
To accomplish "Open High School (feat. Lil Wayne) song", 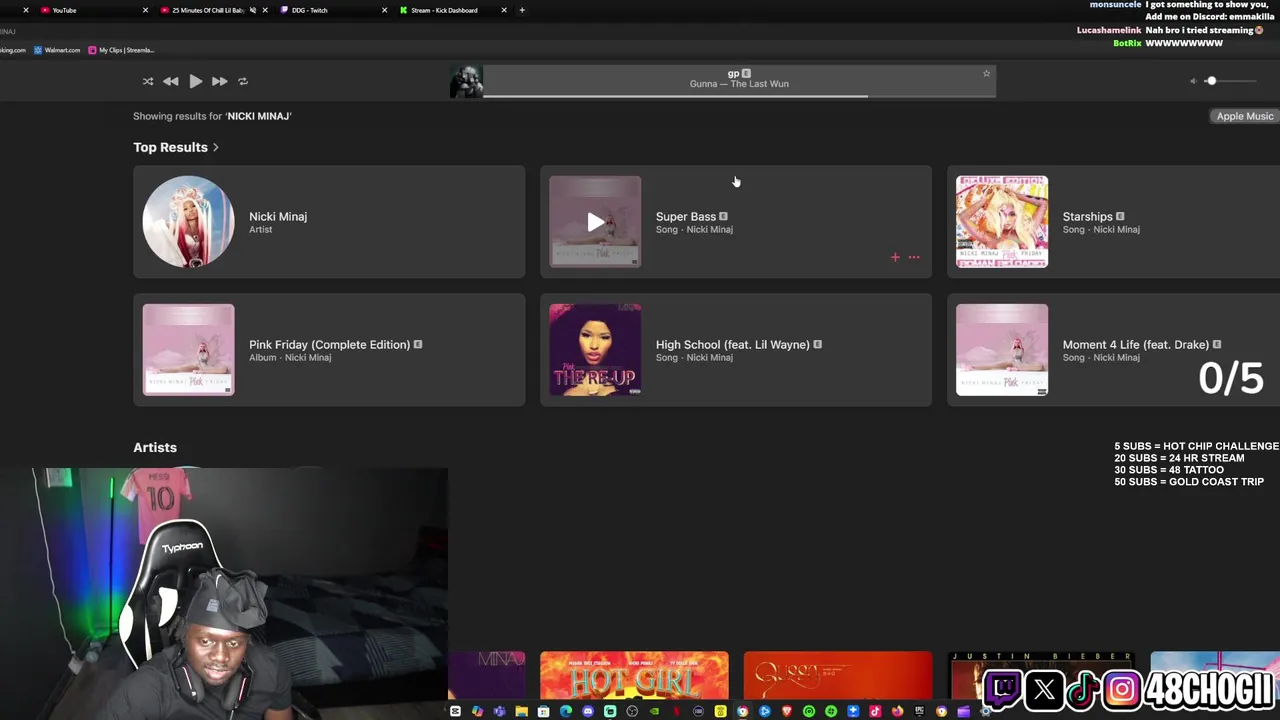I will 736,350.
